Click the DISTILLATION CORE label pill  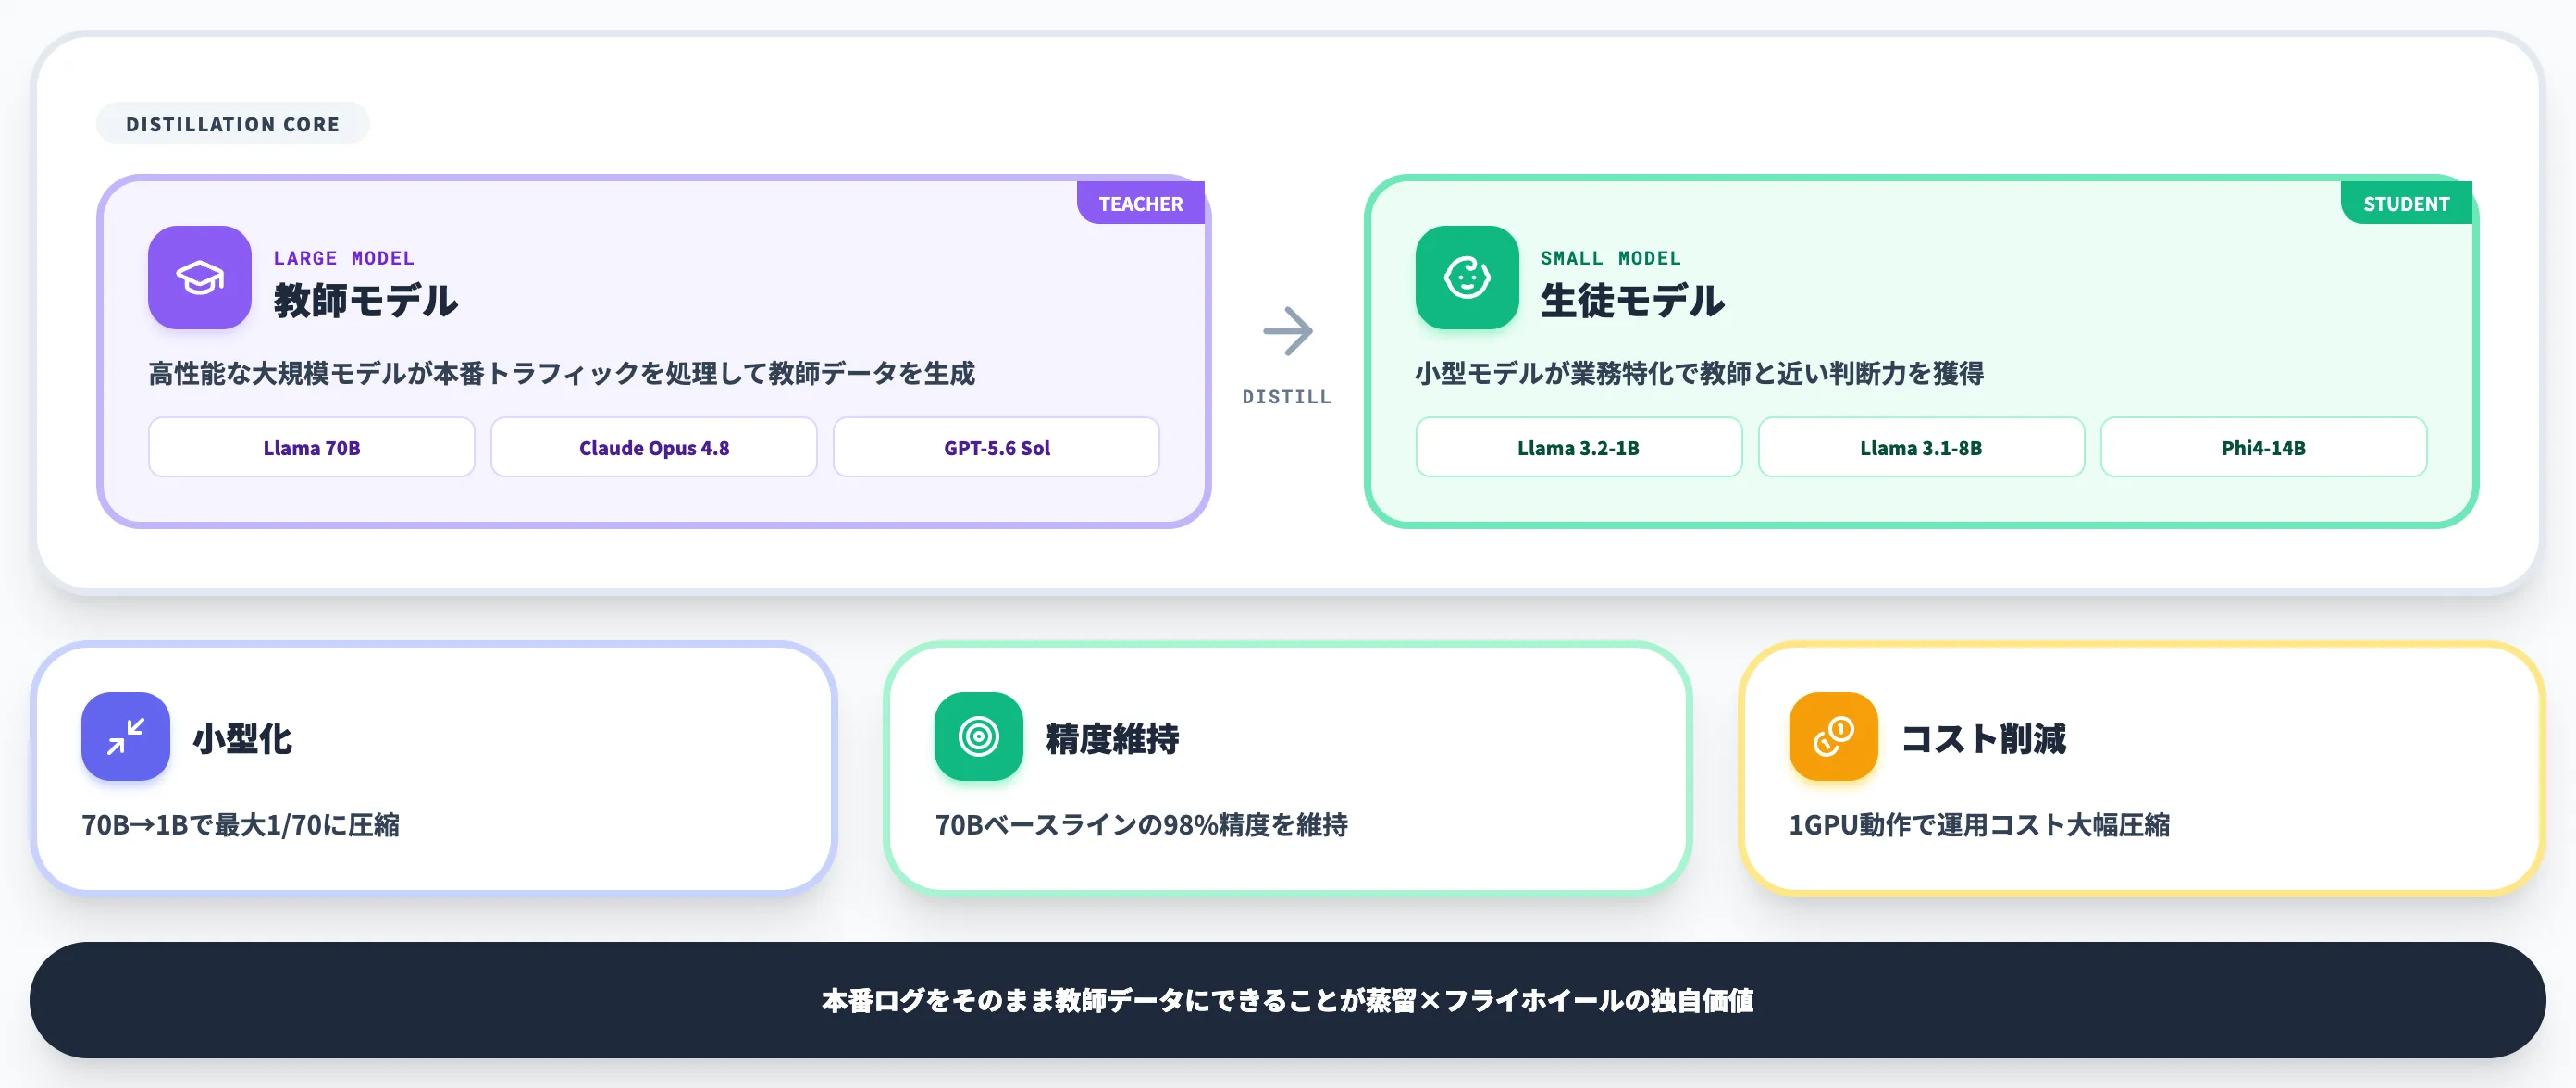pos(233,124)
